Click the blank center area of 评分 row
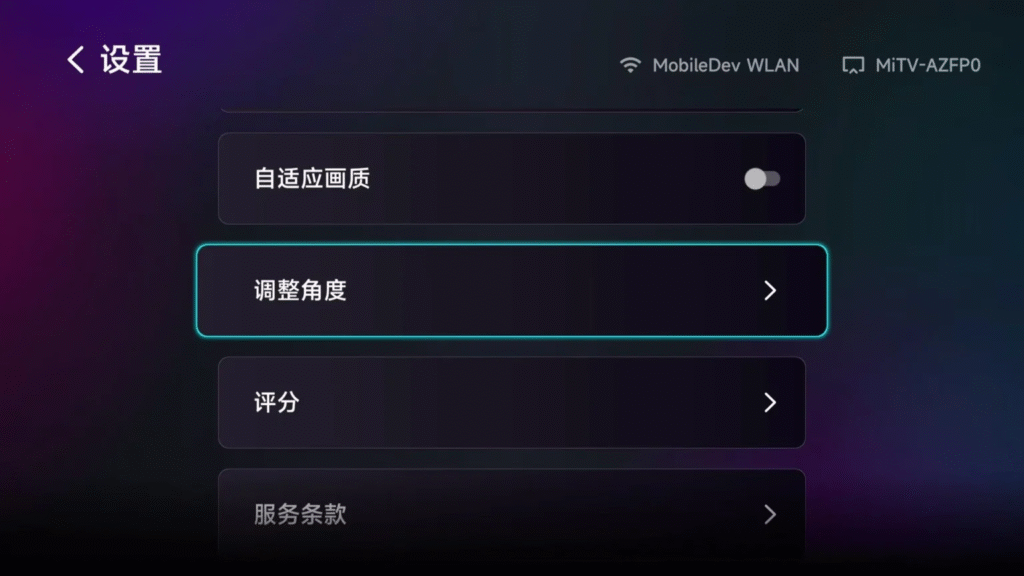Image resolution: width=1024 pixels, height=576 pixels. (522, 402)
